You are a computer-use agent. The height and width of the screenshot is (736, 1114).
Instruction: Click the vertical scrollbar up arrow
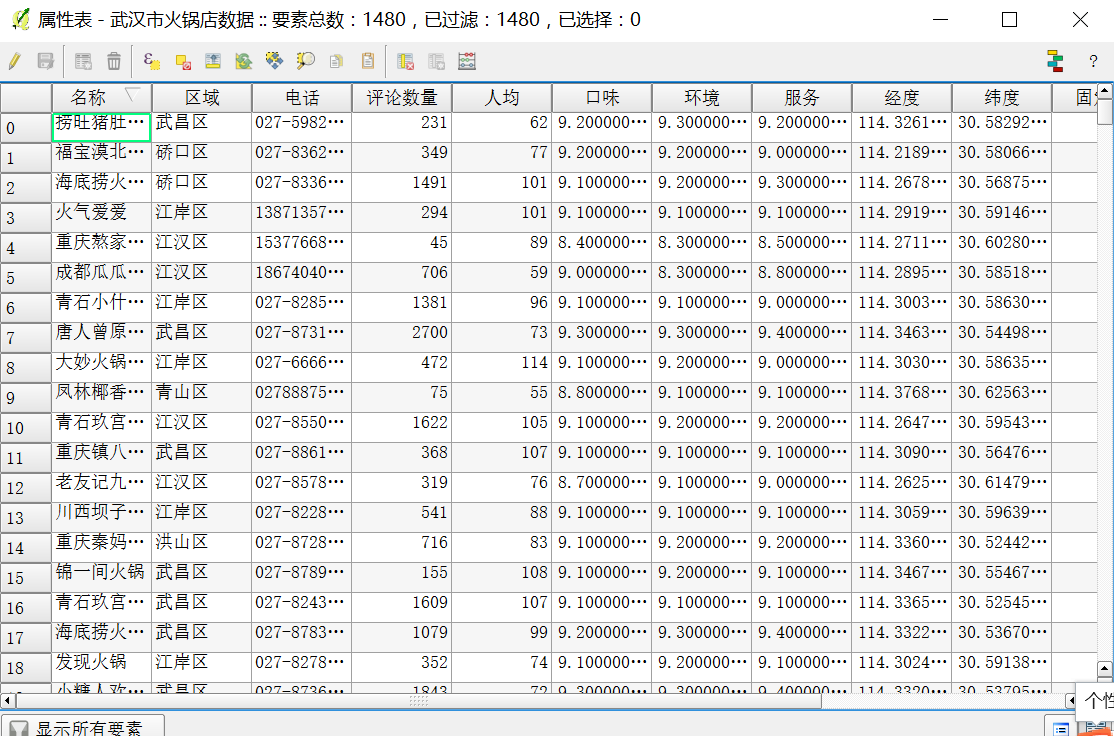click(1105, 92)
